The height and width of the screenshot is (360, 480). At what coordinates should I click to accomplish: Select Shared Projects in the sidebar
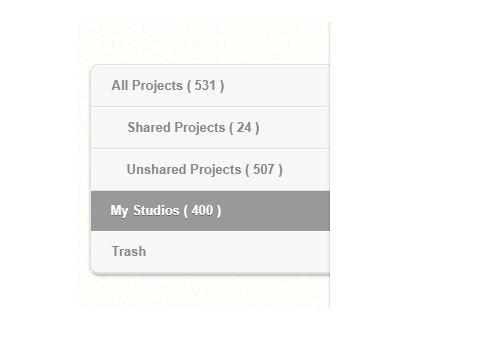pos(210,128)
